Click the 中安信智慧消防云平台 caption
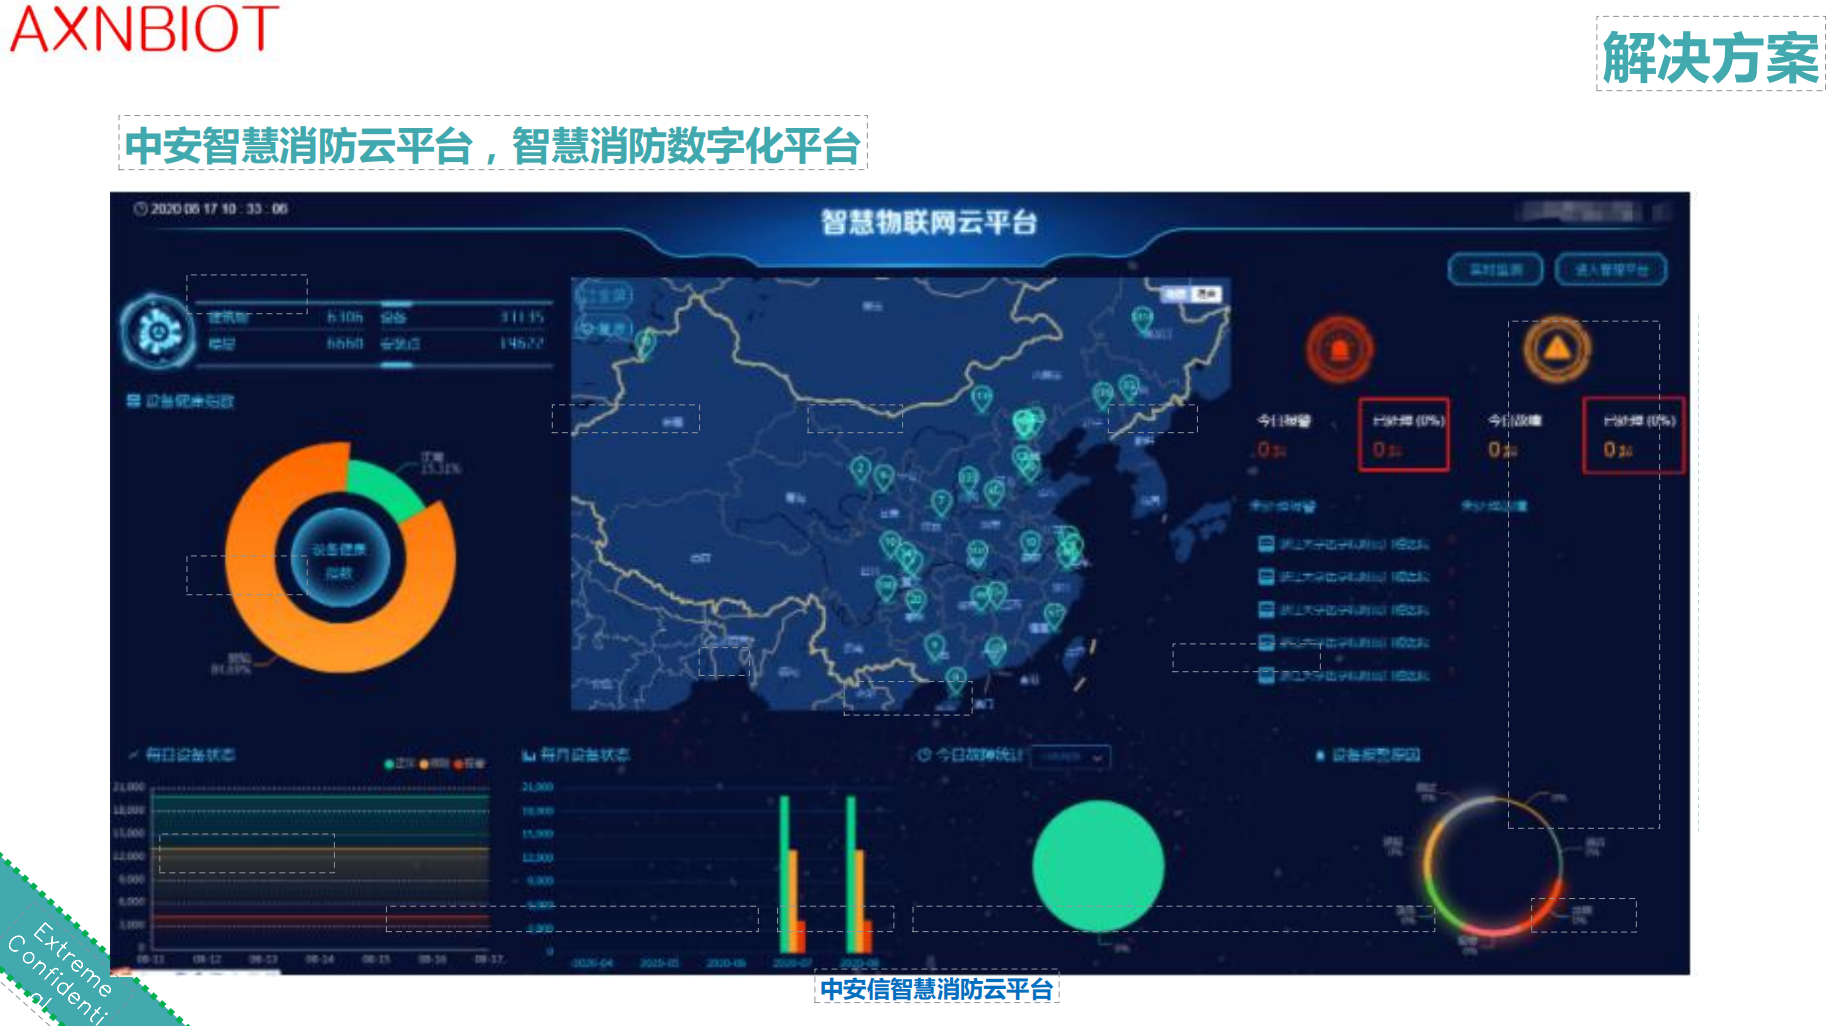The image size is (1832, 1026). [937, 989]
